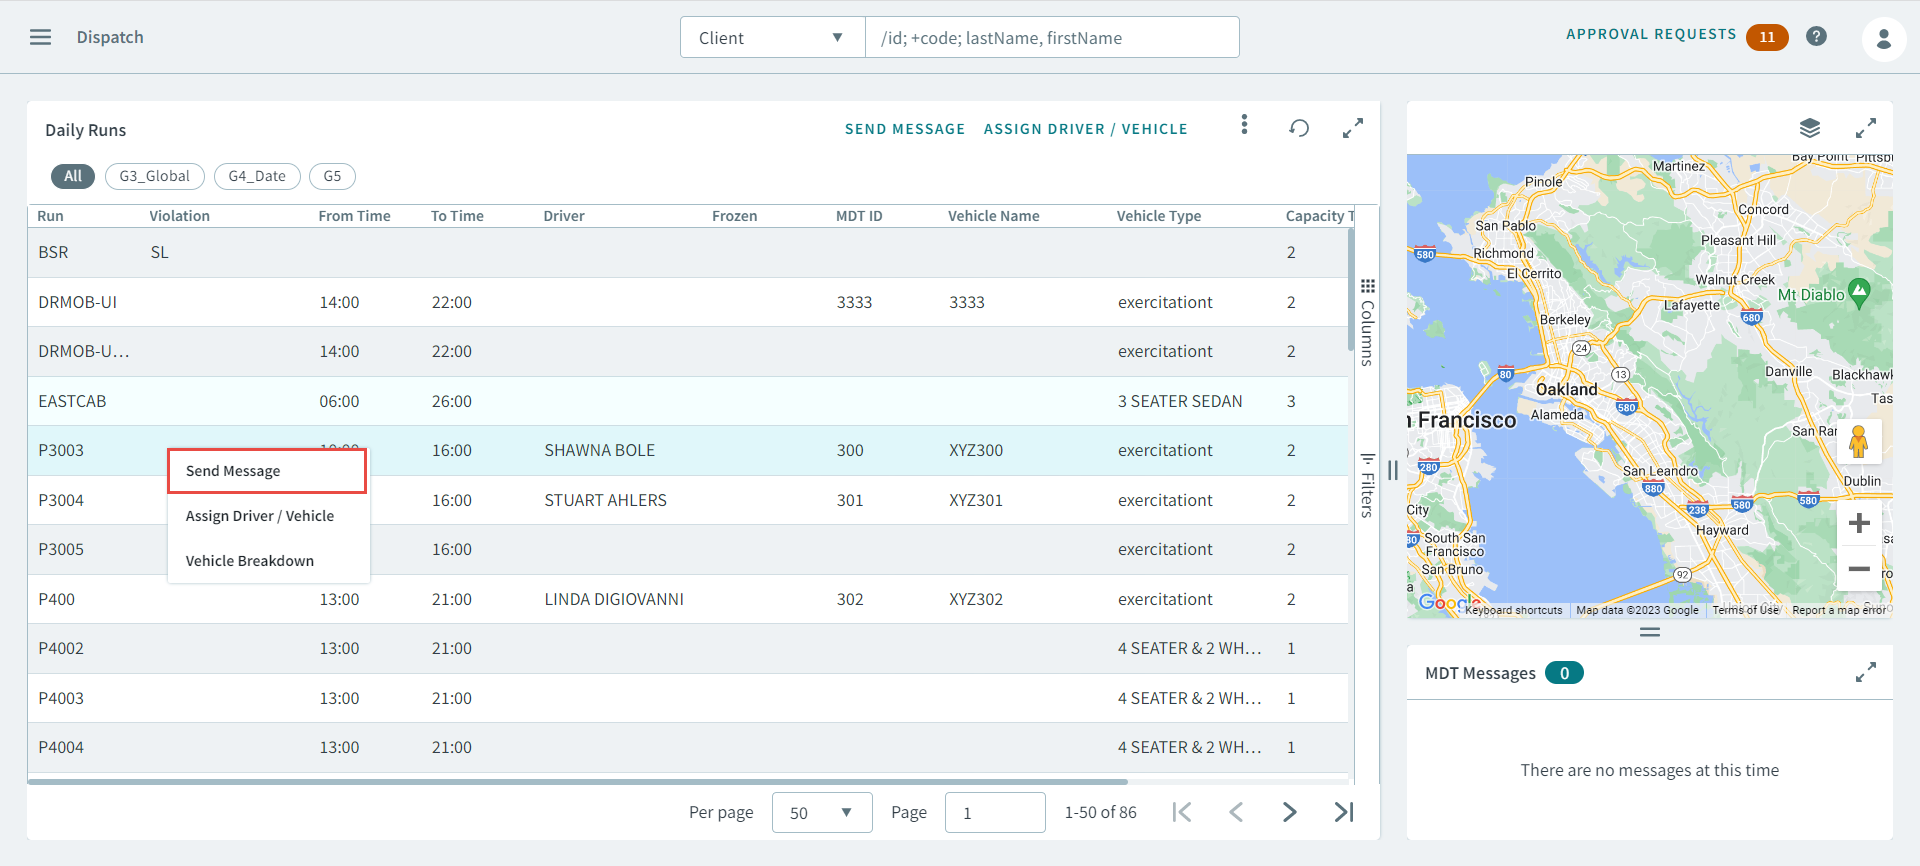The height and width of the screenshot is (866, 1920).
Task: Toggle the G3_Global filter chip
Action: click(154, 176)
